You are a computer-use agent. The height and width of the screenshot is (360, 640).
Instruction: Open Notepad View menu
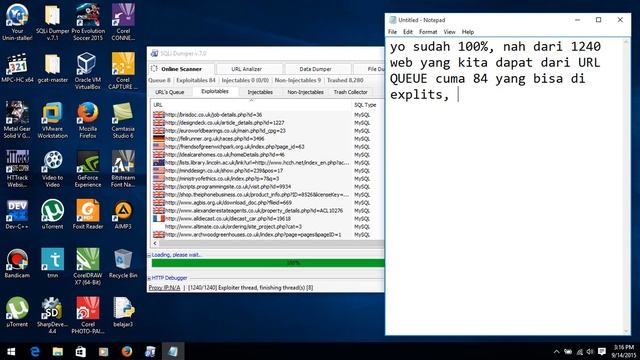[449, 32]
